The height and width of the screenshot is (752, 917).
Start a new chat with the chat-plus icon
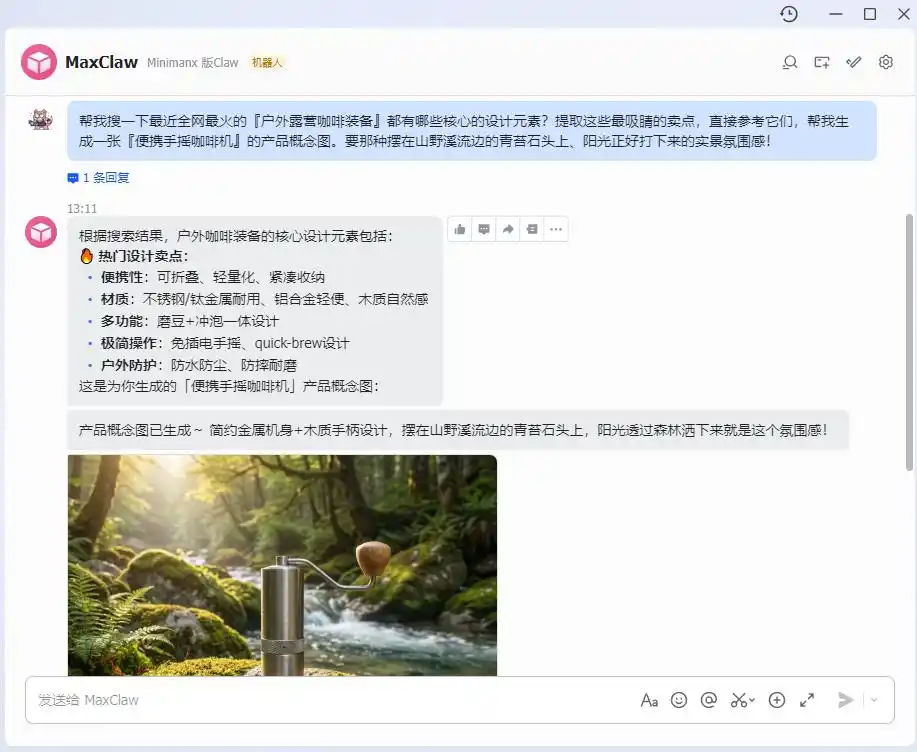click(x=821, y=62)
